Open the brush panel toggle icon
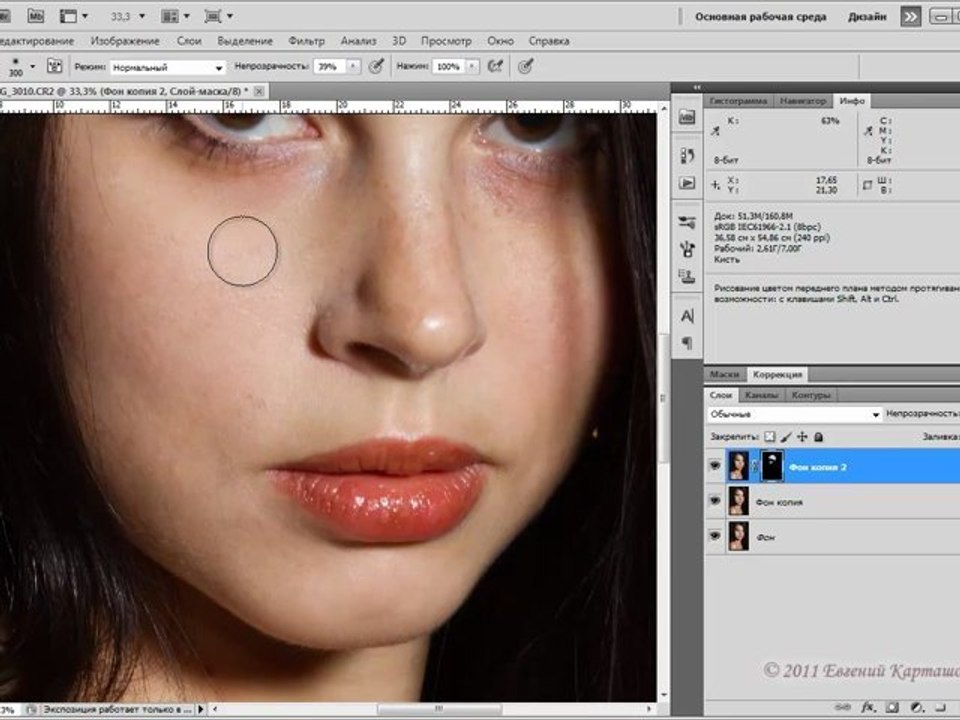 55,66
